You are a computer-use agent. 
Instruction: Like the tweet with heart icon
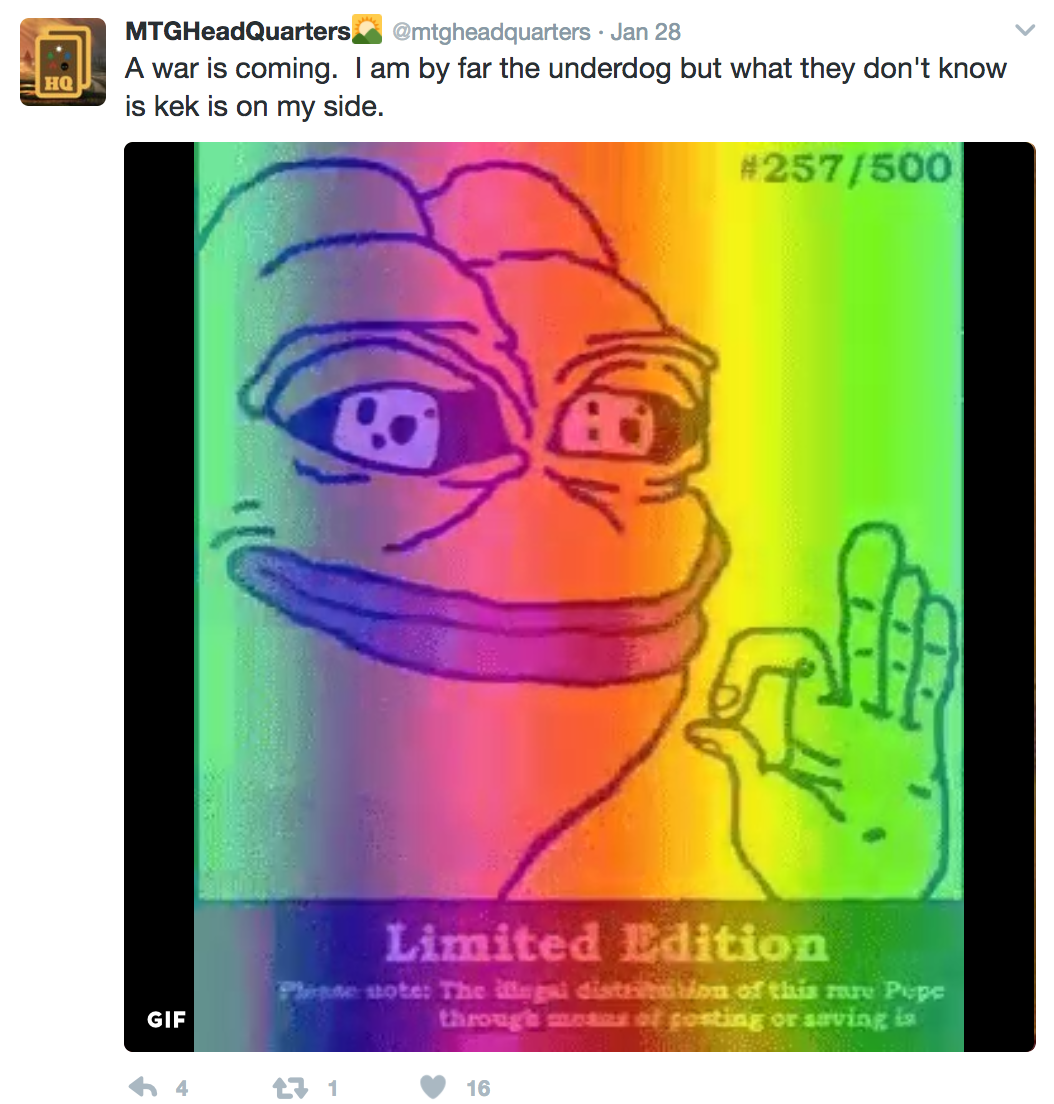(433, 1087)
